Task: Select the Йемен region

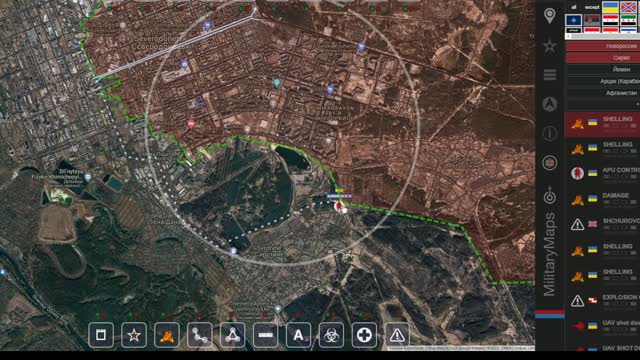Action: pos(603,70)
